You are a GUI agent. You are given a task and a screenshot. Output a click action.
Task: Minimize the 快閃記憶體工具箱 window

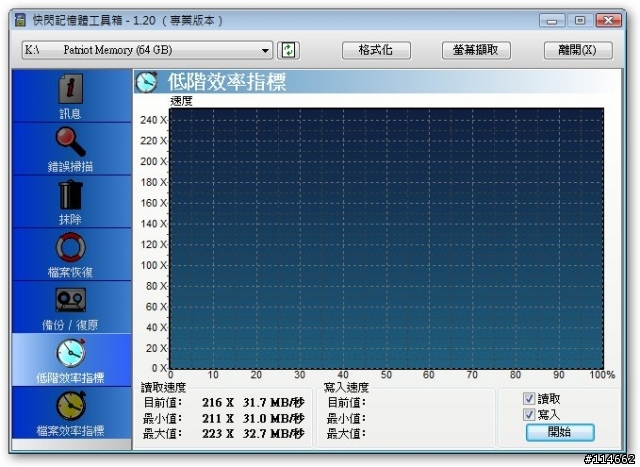[x=552, y=20]
